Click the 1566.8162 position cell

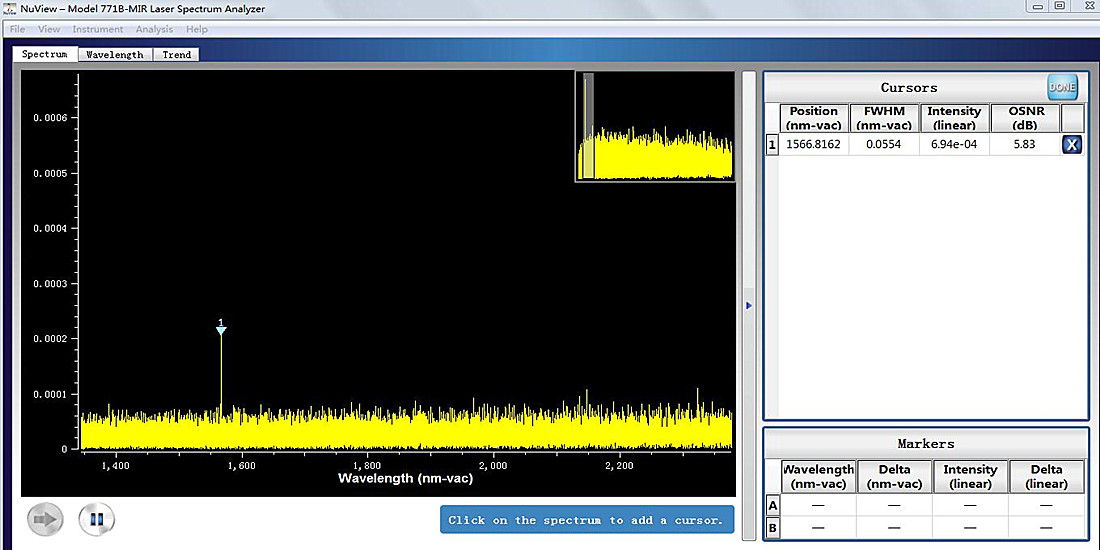814,145
